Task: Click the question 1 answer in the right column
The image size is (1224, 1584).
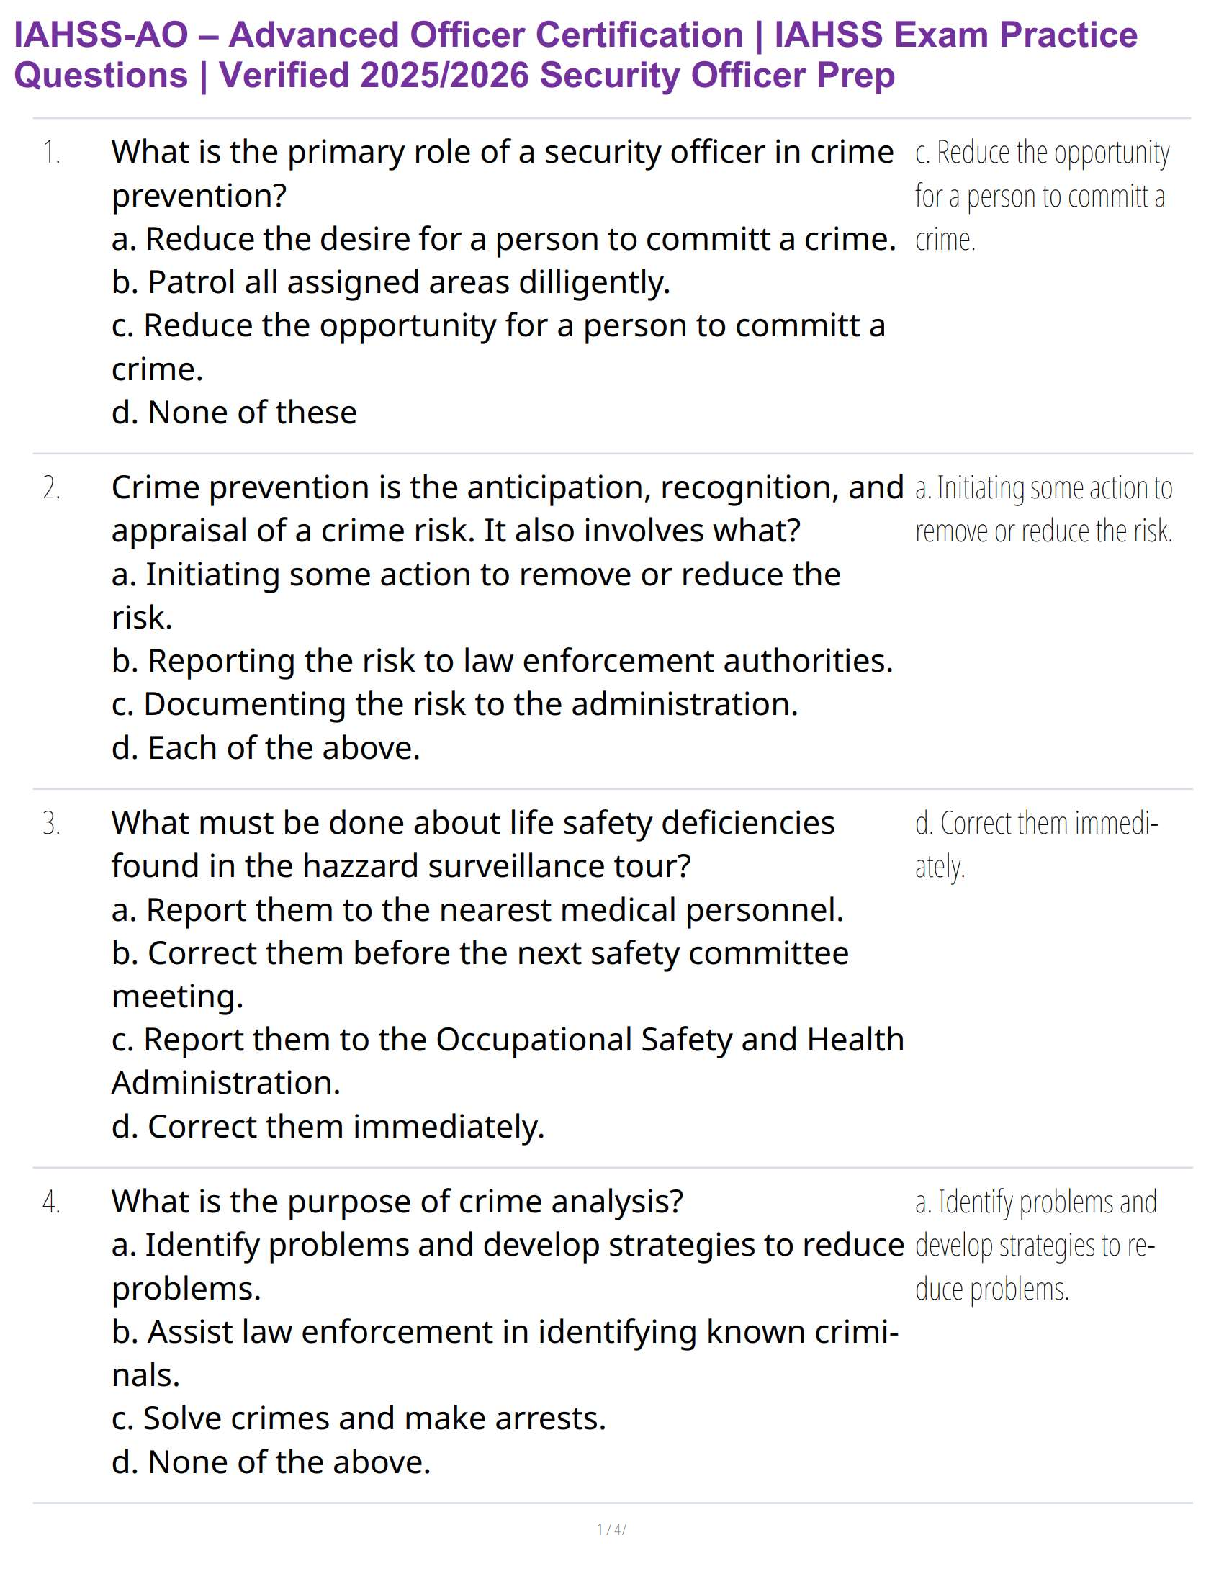Action: (1041, 196)
